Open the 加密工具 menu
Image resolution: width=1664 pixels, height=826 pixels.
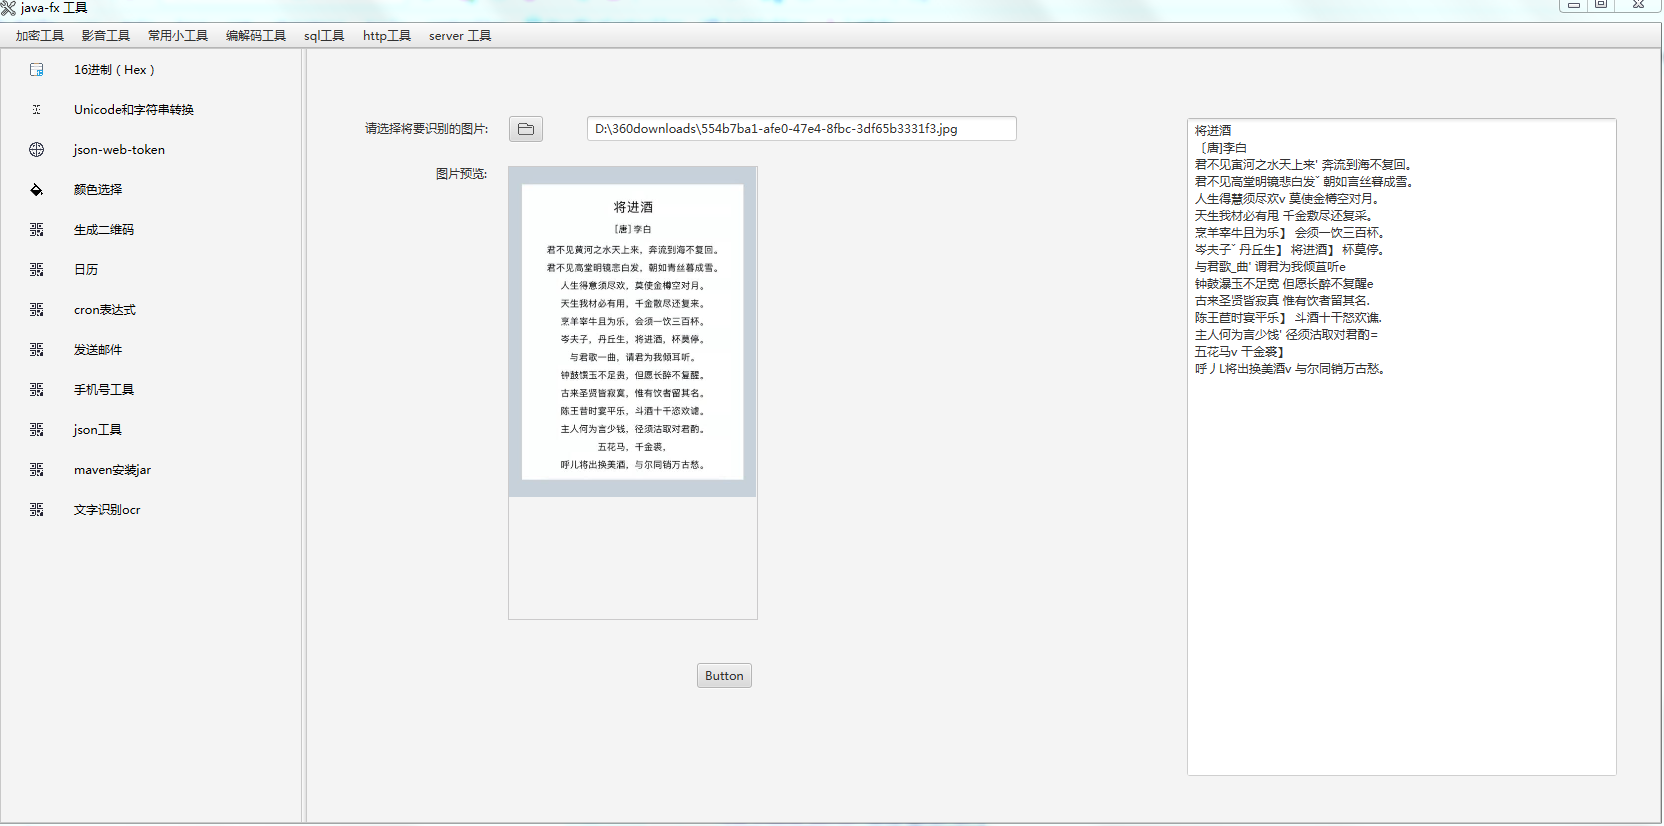tap(40, 36)
